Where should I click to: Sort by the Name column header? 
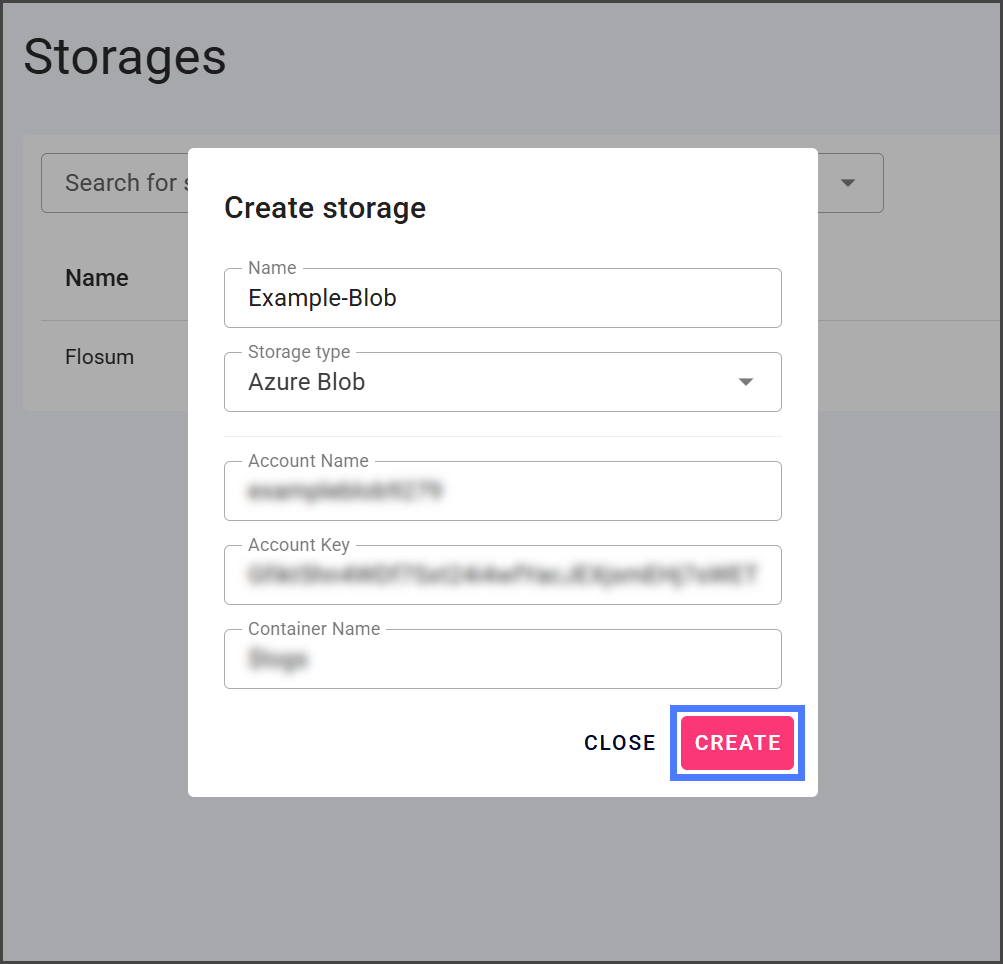97,278
